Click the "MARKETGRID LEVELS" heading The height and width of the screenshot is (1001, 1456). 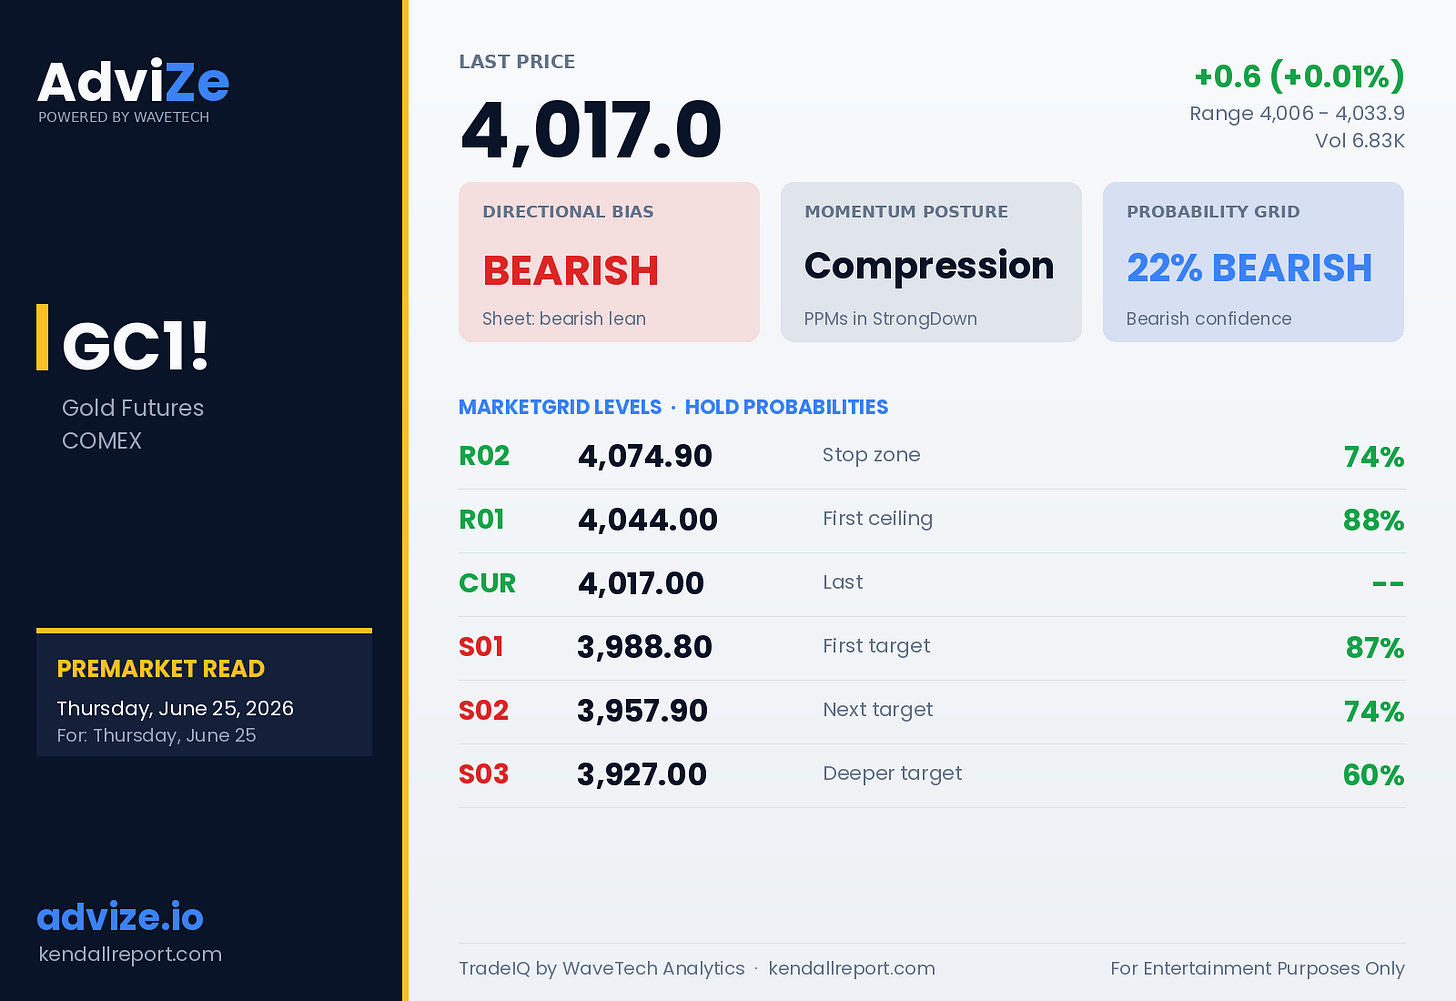click(560, 407)
